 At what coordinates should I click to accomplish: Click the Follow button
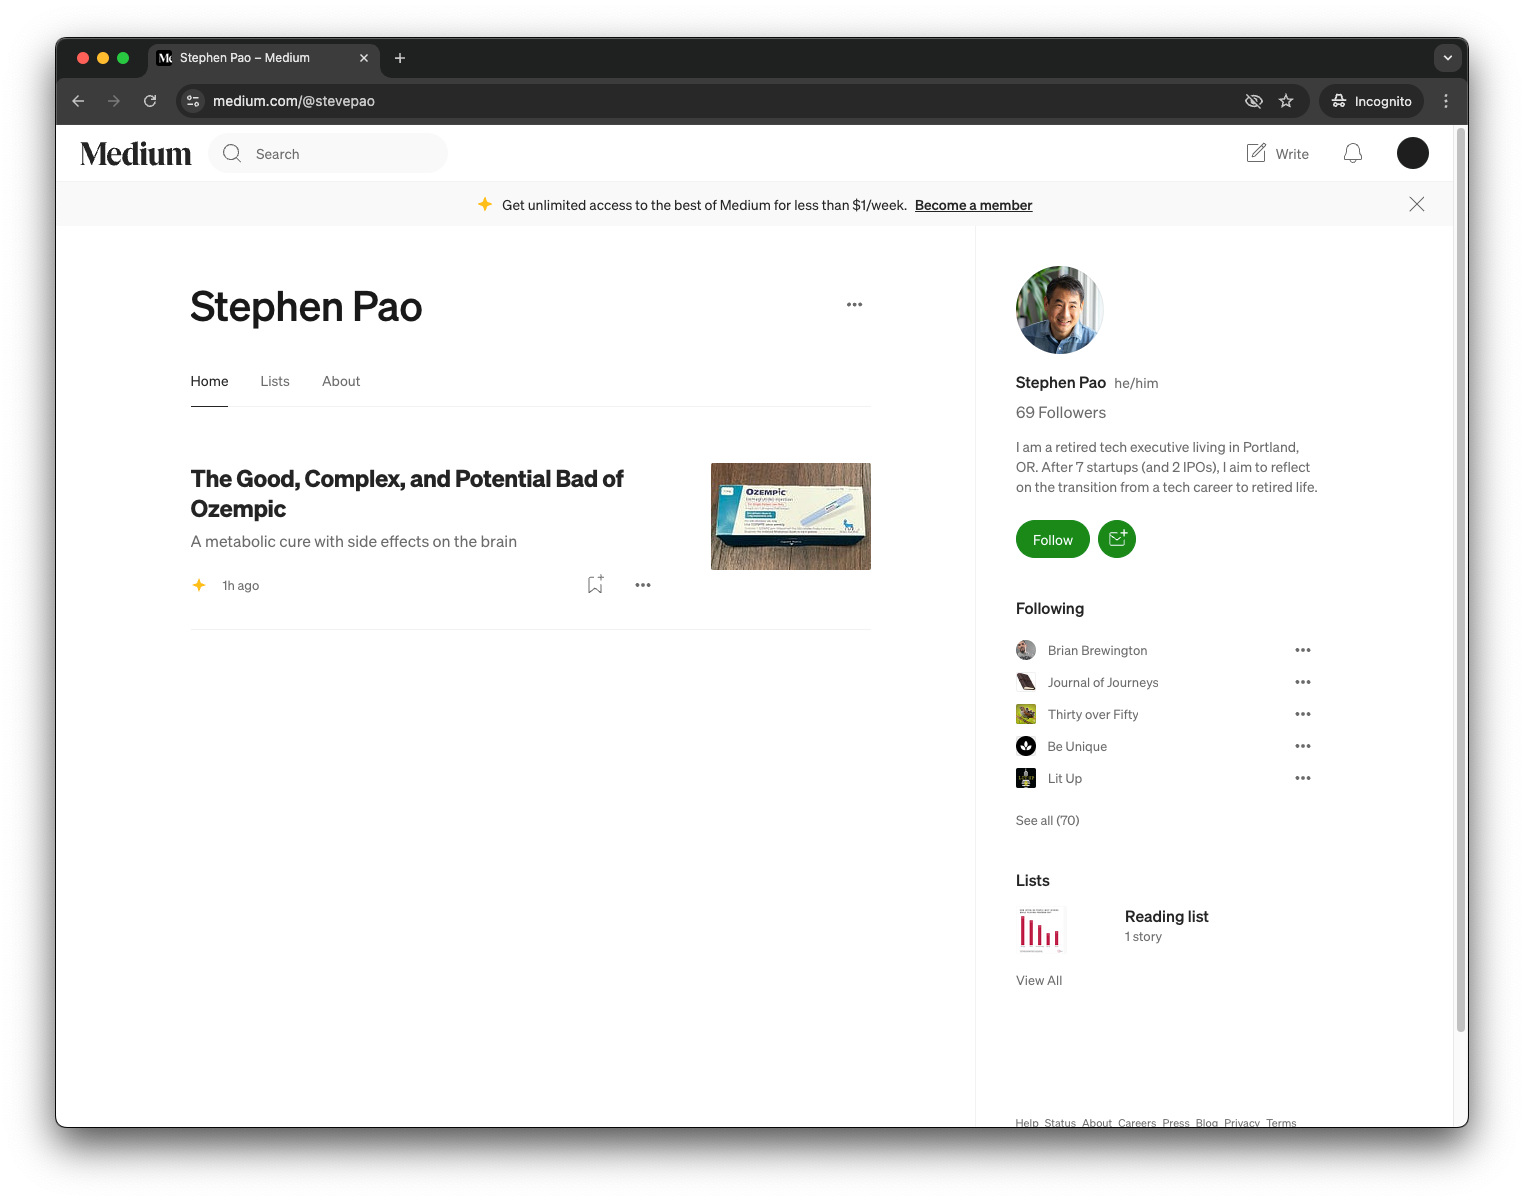[x=1053, y=539]
